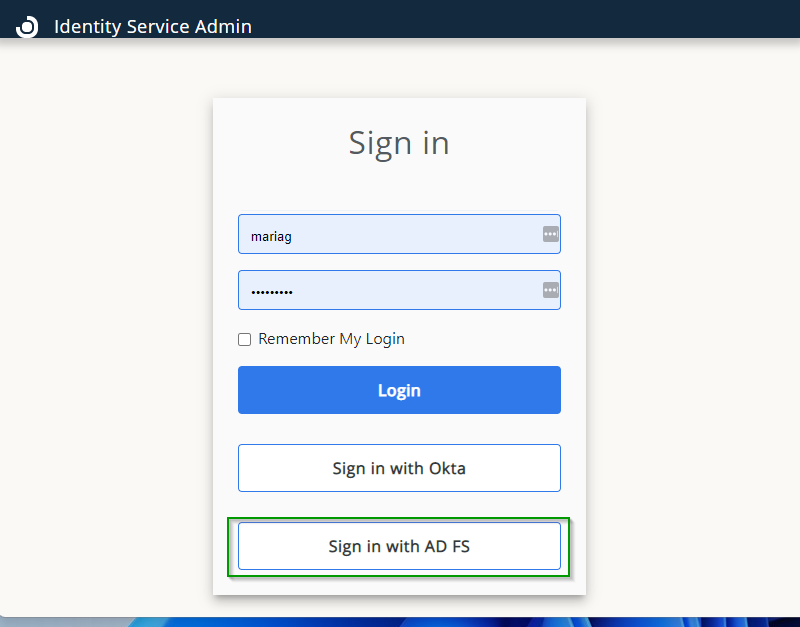The width and height of the screenshot is (800, 627).
Task: Click the word Okta on the Okta button
Action: [447, 468]
